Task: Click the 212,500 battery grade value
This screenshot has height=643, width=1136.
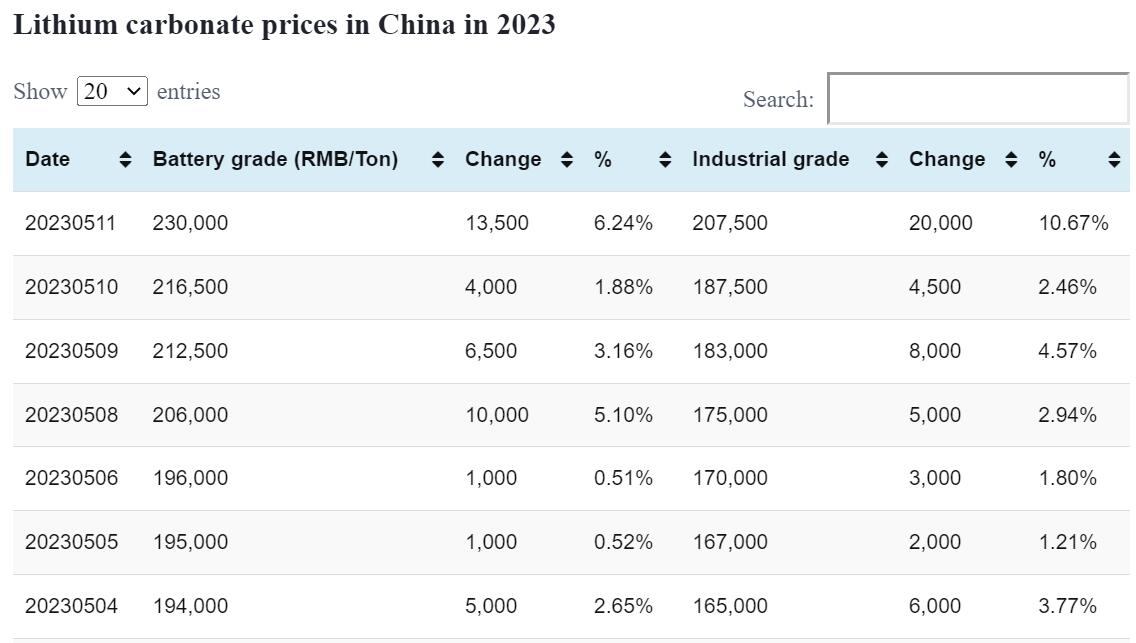Action: tap(190, 351)
